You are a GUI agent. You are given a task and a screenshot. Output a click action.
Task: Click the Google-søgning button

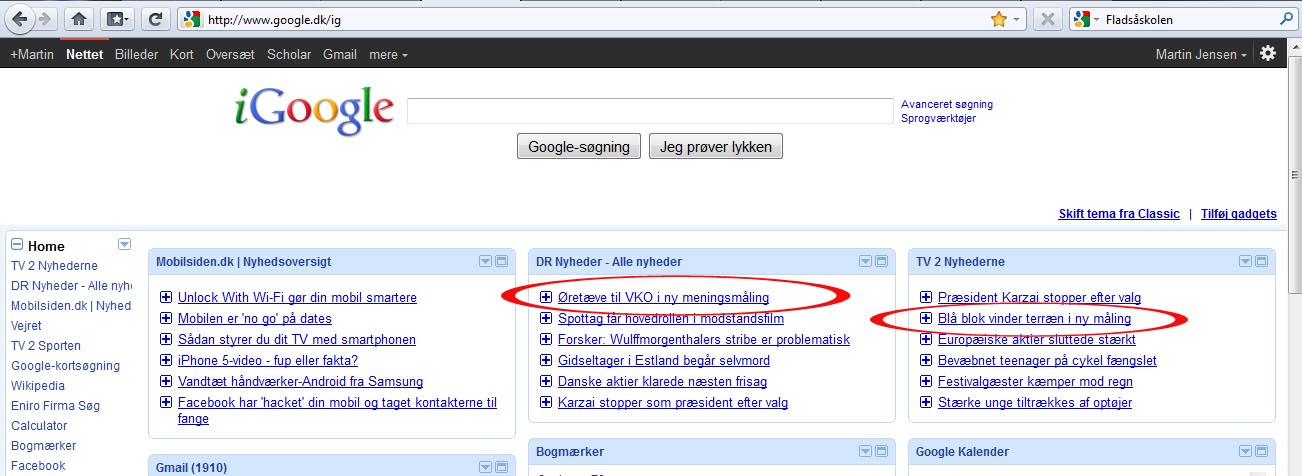point(579,147)
